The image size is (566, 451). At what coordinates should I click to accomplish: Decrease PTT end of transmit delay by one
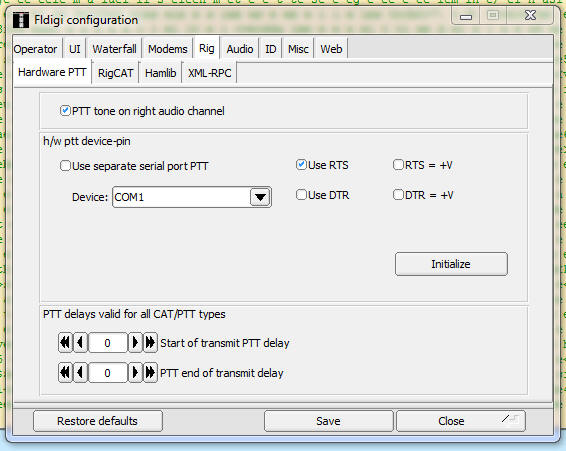[x=80, y=372]
